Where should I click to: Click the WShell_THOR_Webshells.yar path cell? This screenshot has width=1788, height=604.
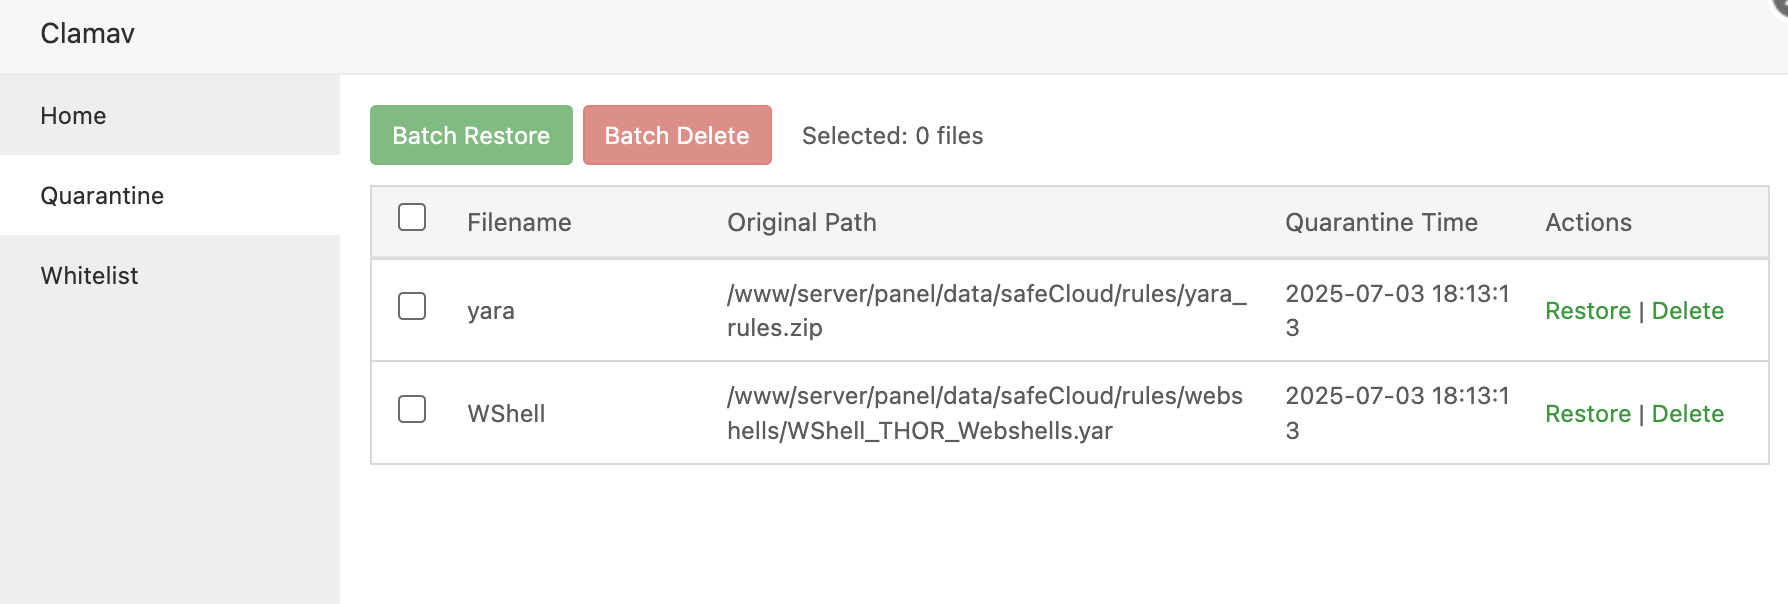click(984, 414)
